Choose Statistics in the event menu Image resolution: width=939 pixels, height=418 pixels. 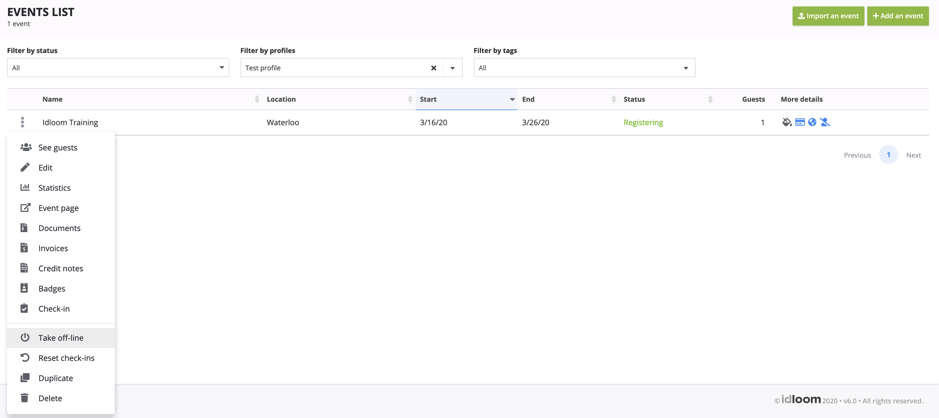pyautogui.click(x=54, y=188)
